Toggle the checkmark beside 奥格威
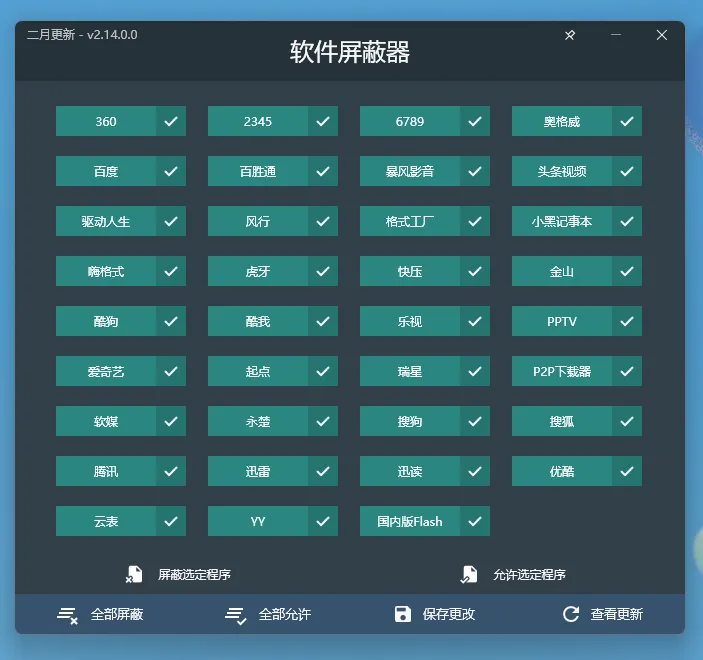This screenshot has height=660, width=703. (627, 121)
